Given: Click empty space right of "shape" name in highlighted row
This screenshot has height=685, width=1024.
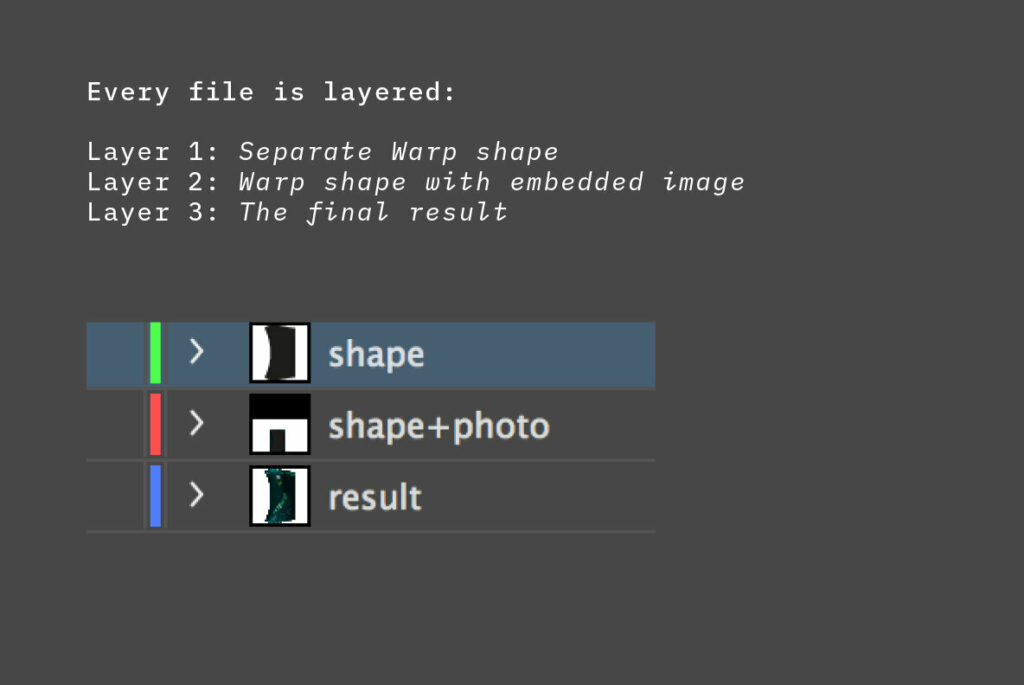Looking at the screenshot, I should 540,354.
